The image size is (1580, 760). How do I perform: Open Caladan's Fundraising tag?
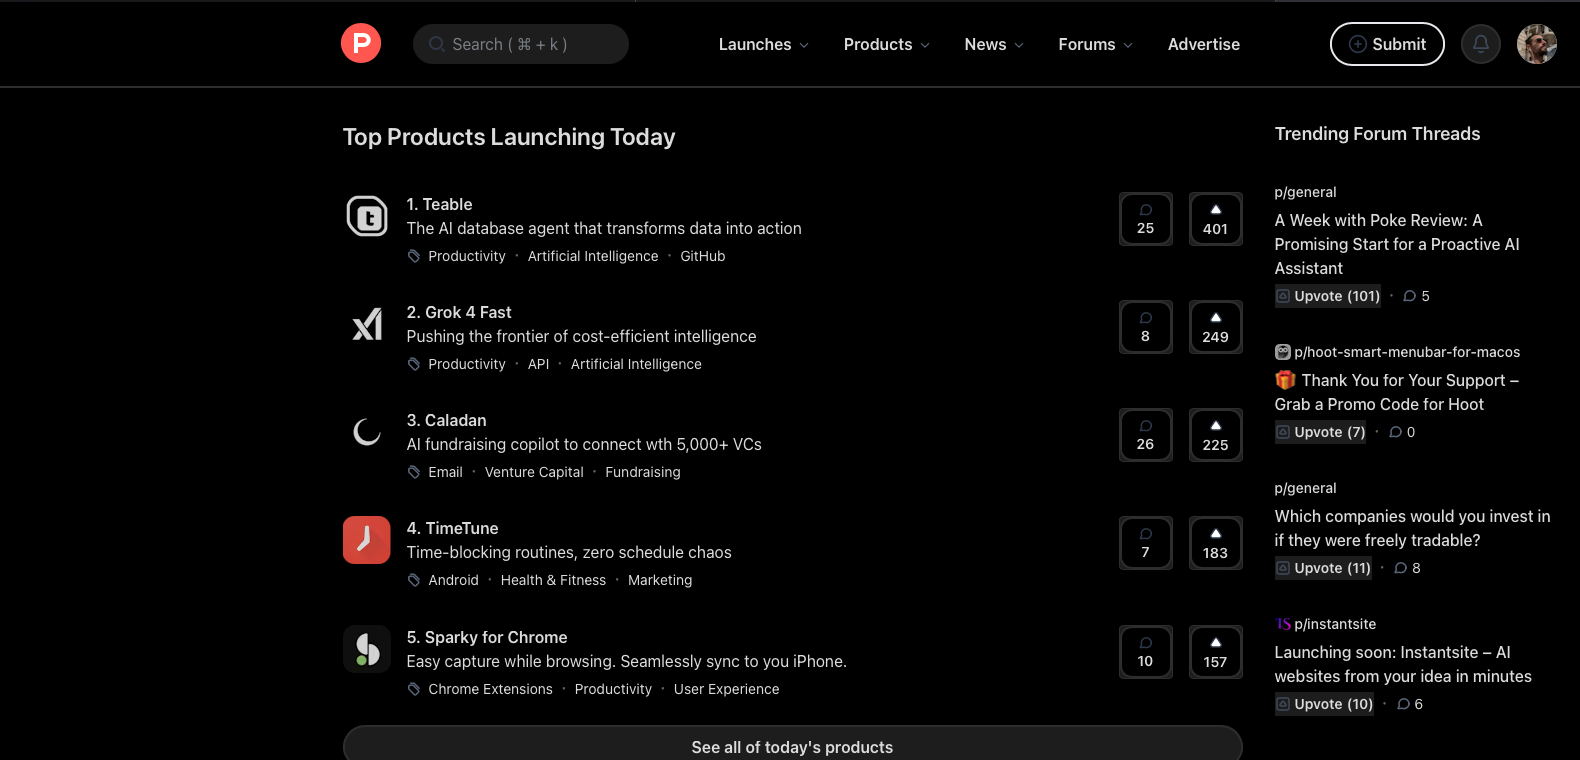(x=643, y=472)
